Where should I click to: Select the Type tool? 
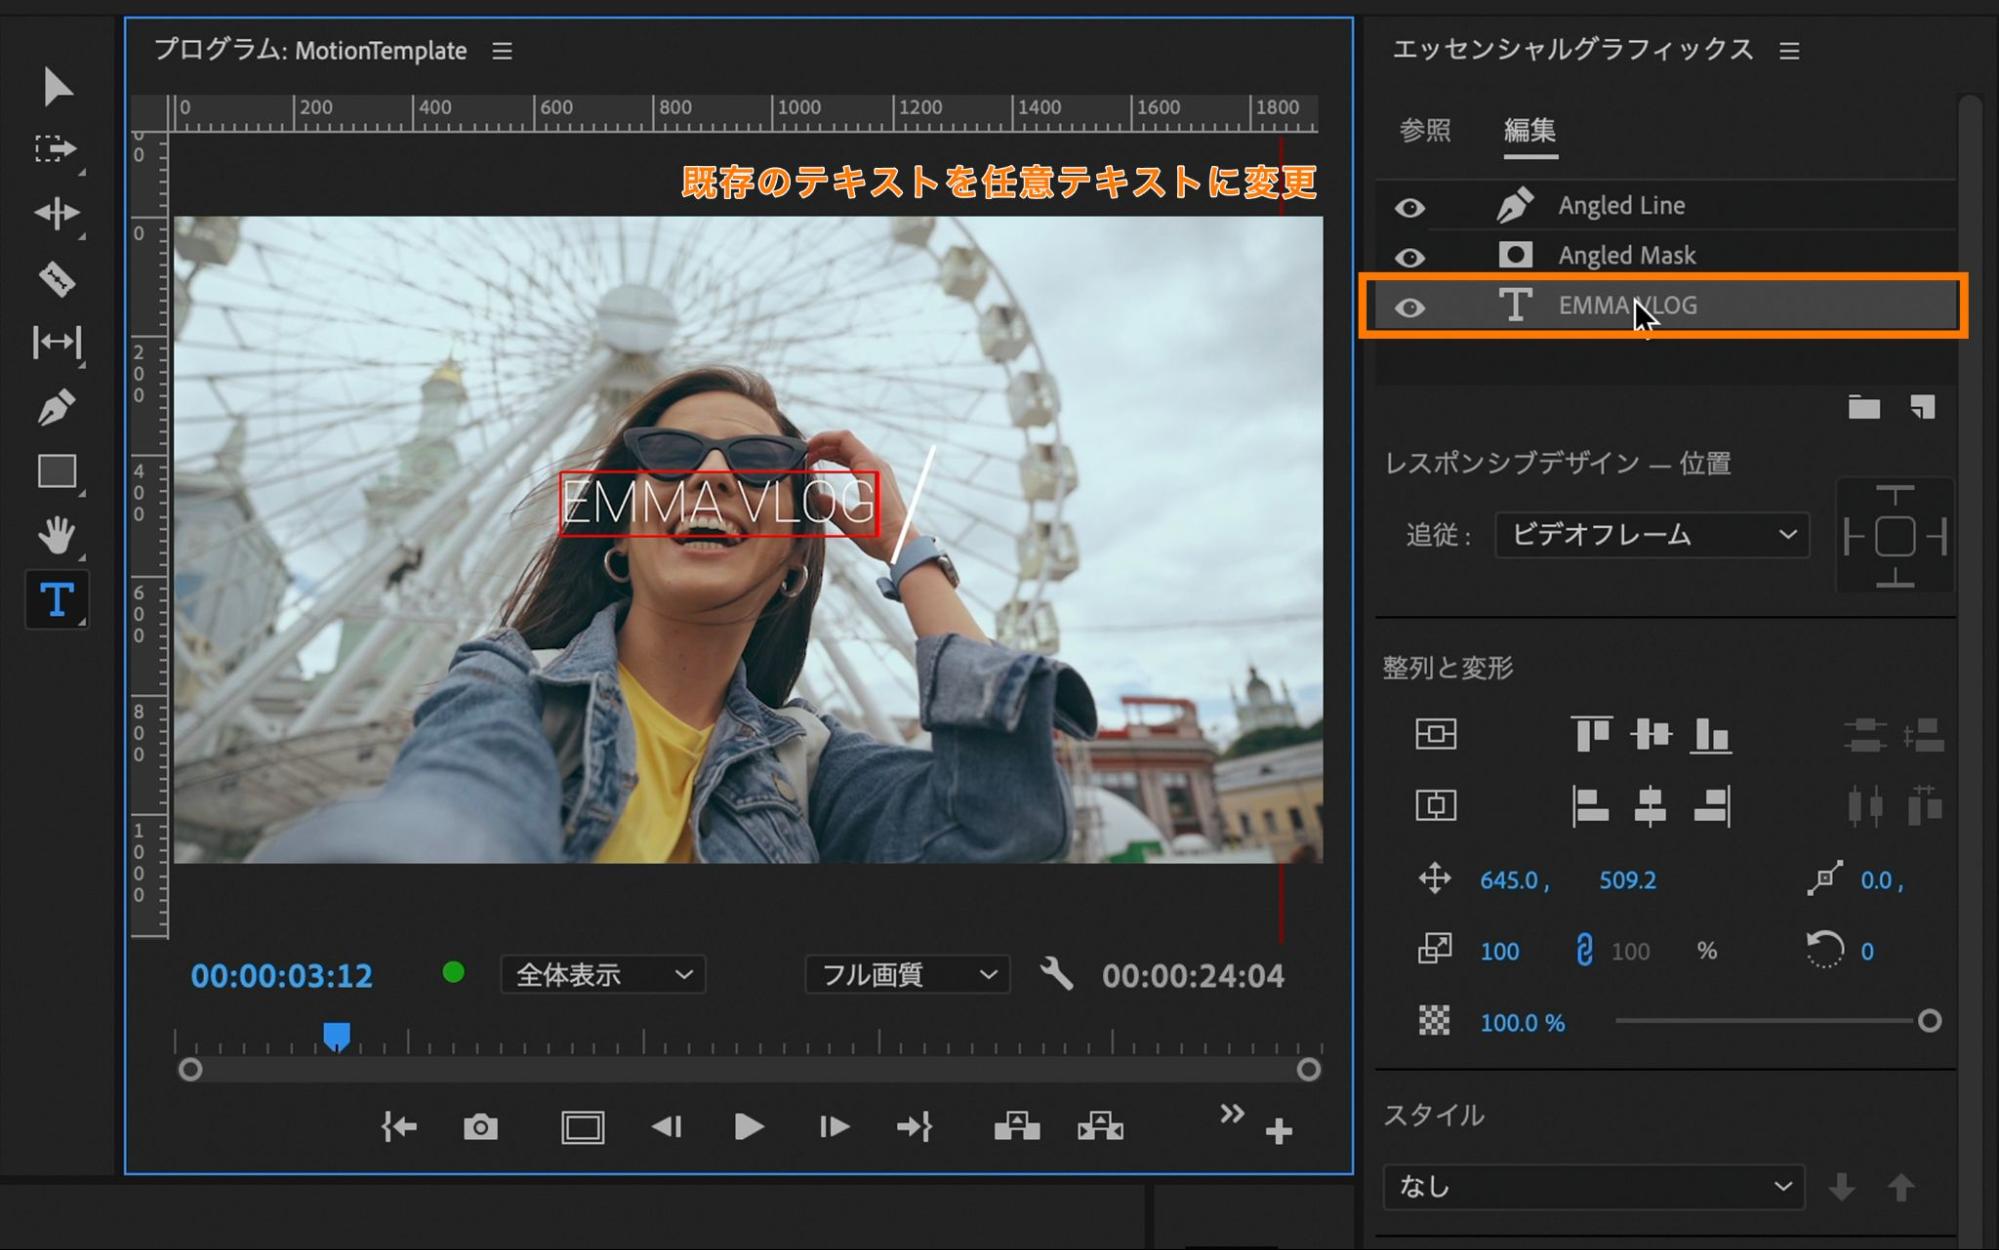[x=57, y=600]
